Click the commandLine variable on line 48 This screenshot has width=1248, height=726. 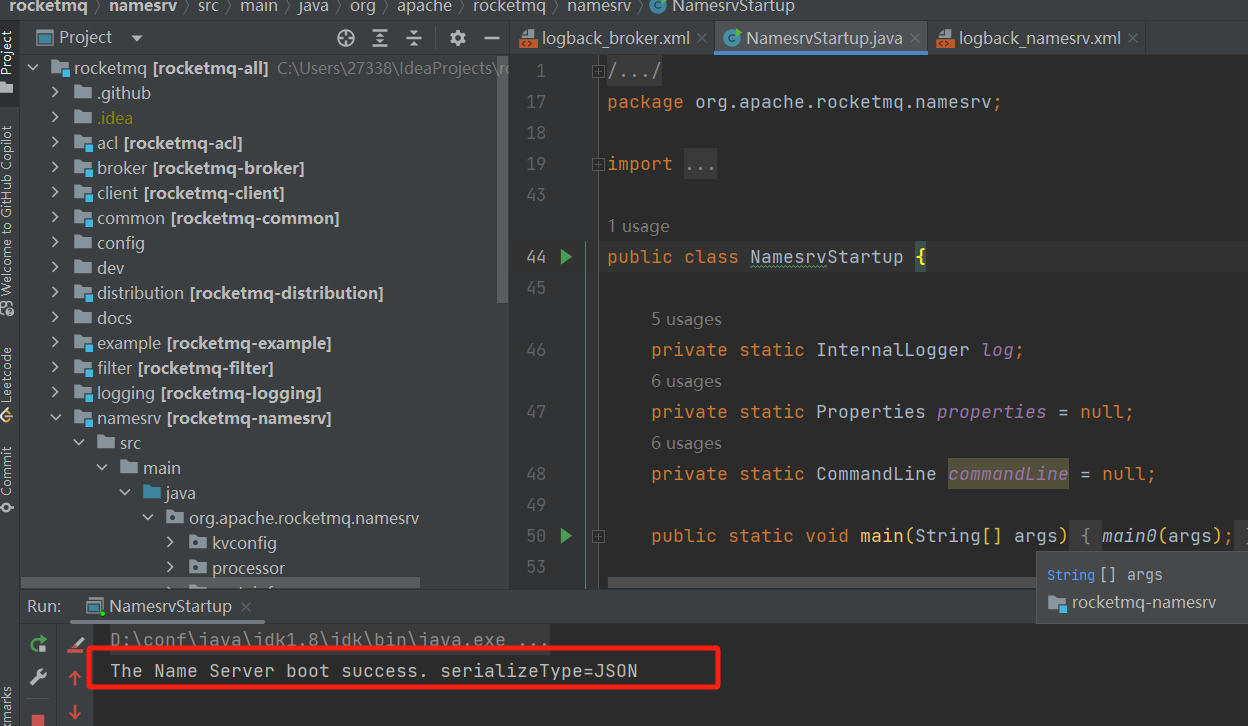click(x=1008, y=474)
